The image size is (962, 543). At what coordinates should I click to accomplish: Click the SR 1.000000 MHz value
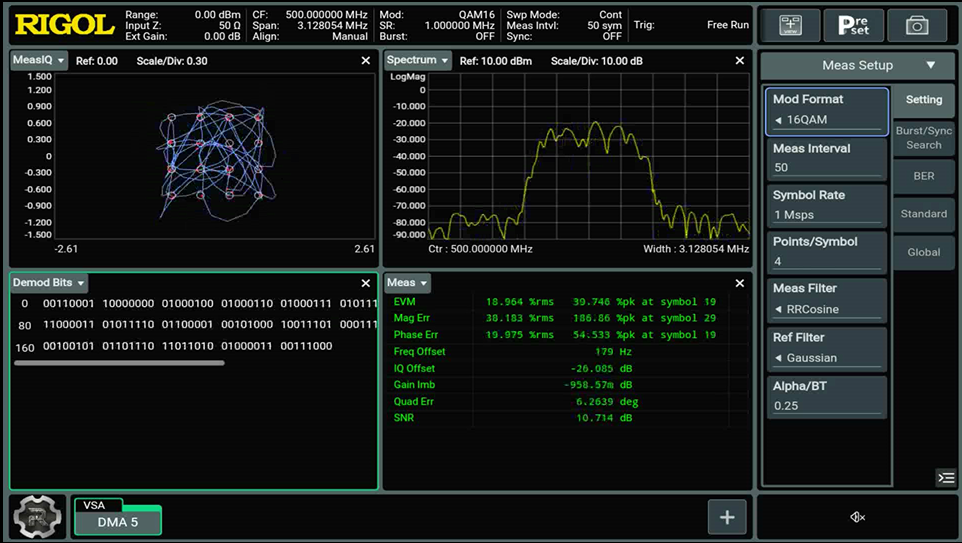[460, 26]
